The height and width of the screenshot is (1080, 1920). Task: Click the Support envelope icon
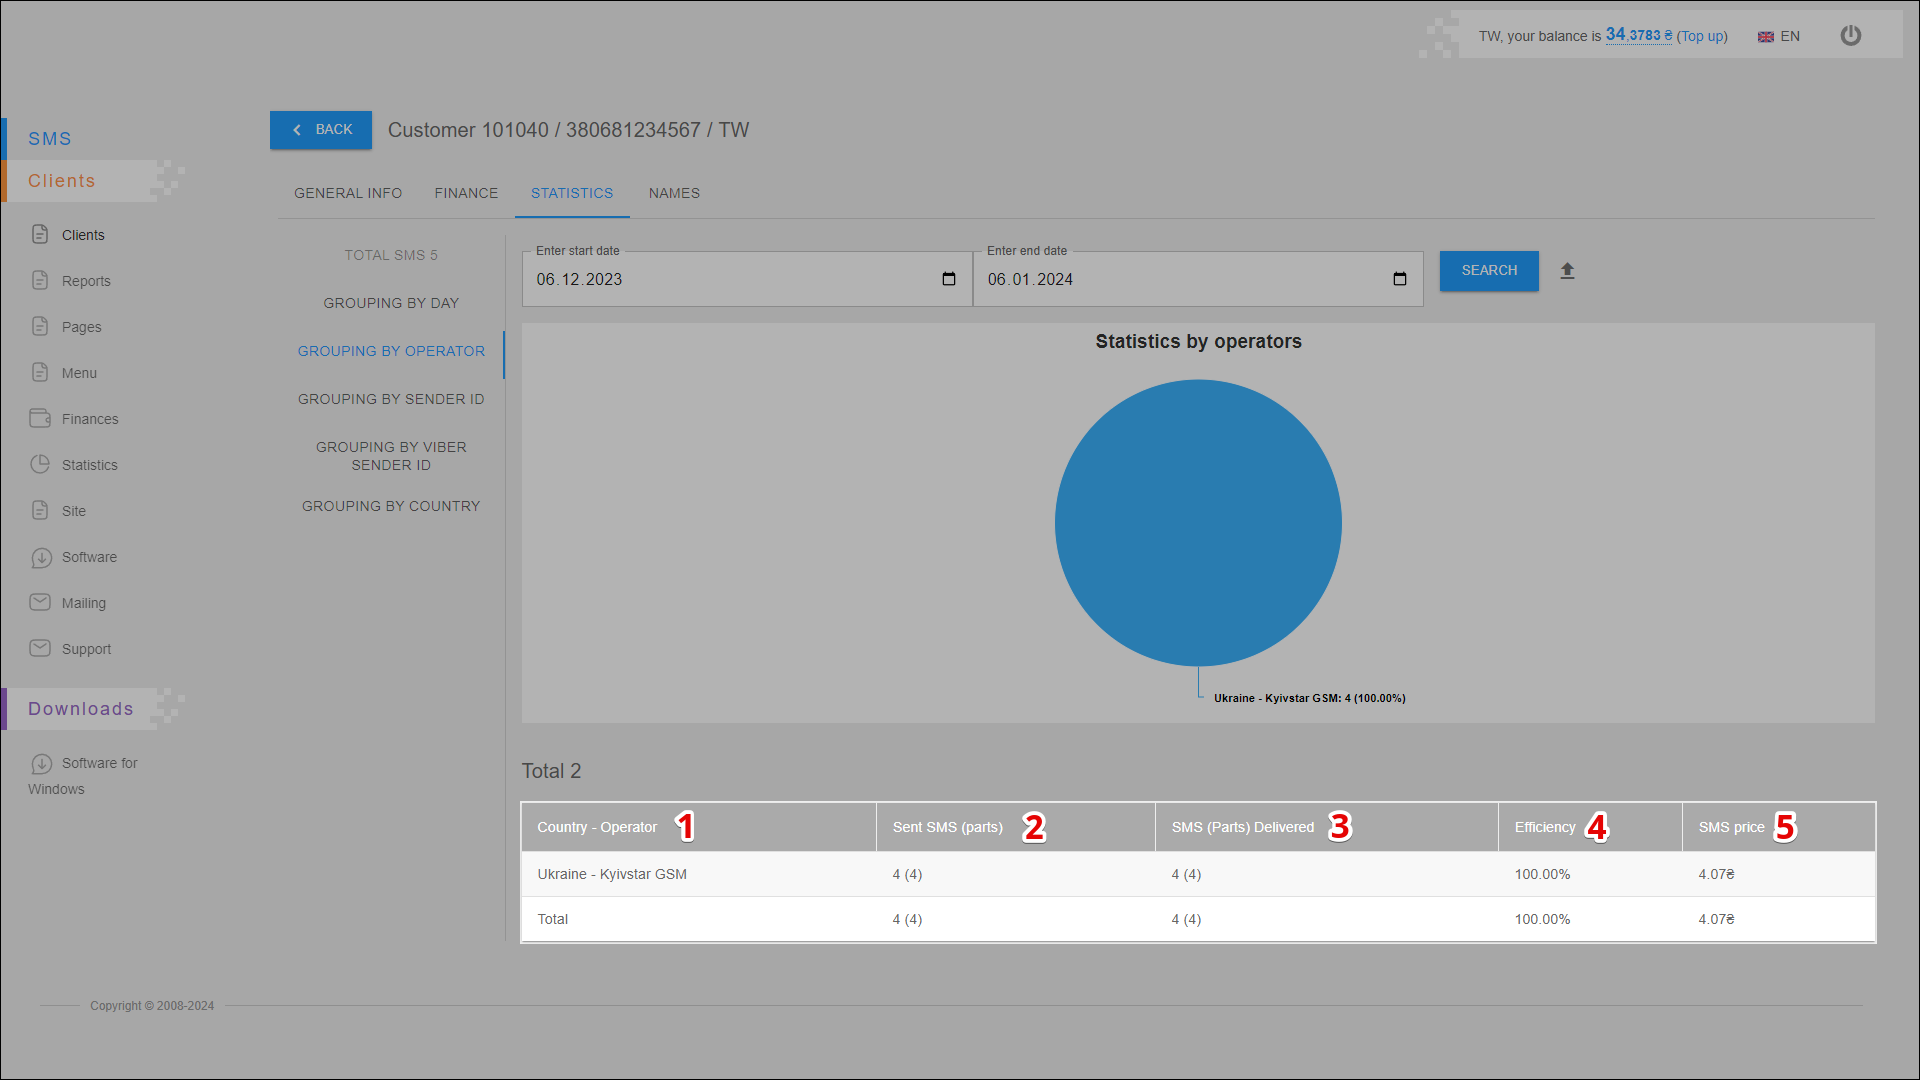pos(40,648)
